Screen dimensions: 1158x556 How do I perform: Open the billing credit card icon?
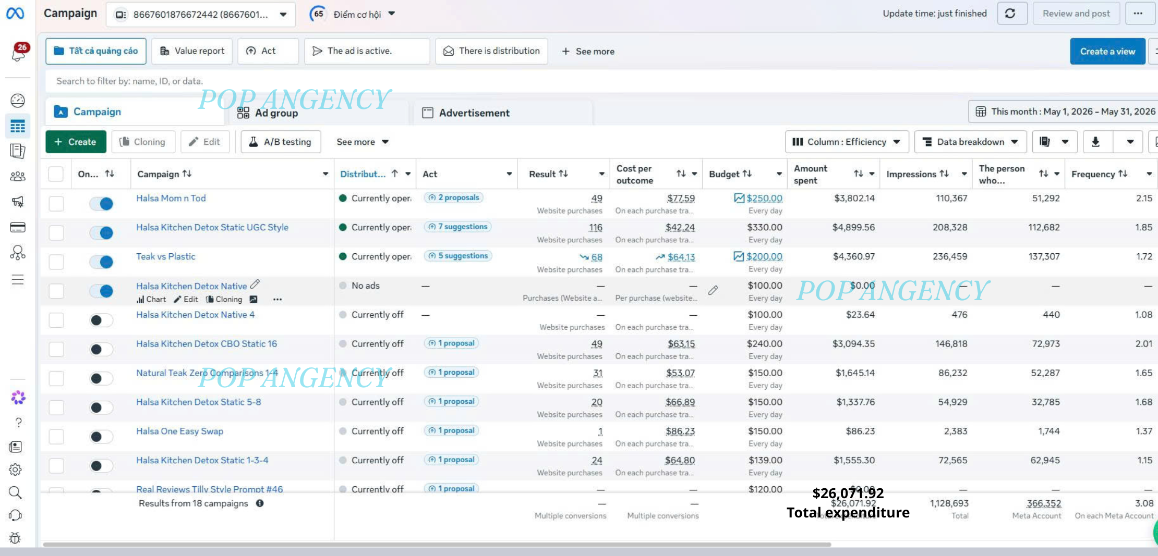pos(18,227)
